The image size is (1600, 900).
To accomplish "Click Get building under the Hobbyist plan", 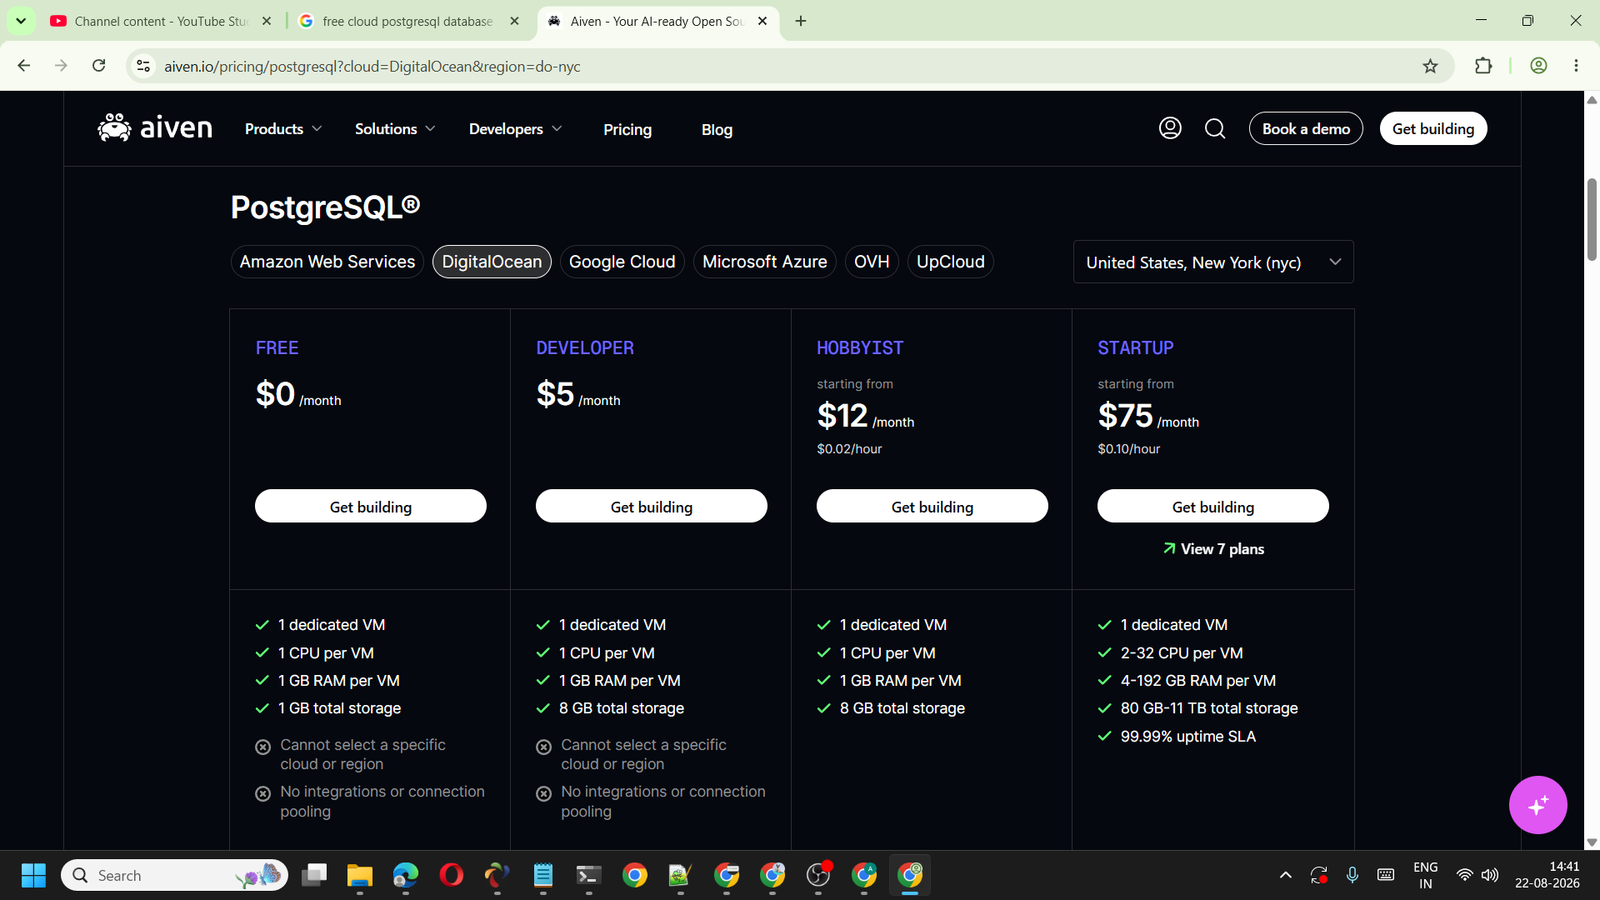I will 932,506.
